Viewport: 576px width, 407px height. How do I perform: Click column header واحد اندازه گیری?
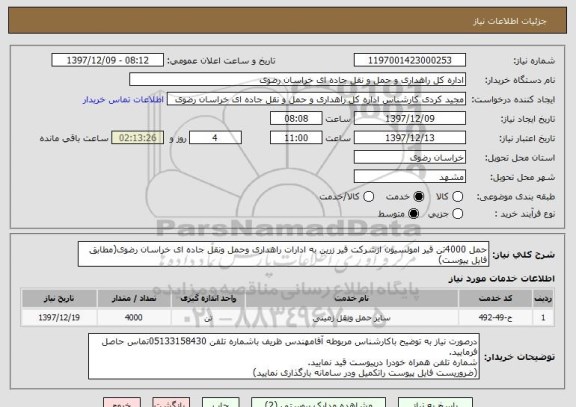tap(208, 299)
